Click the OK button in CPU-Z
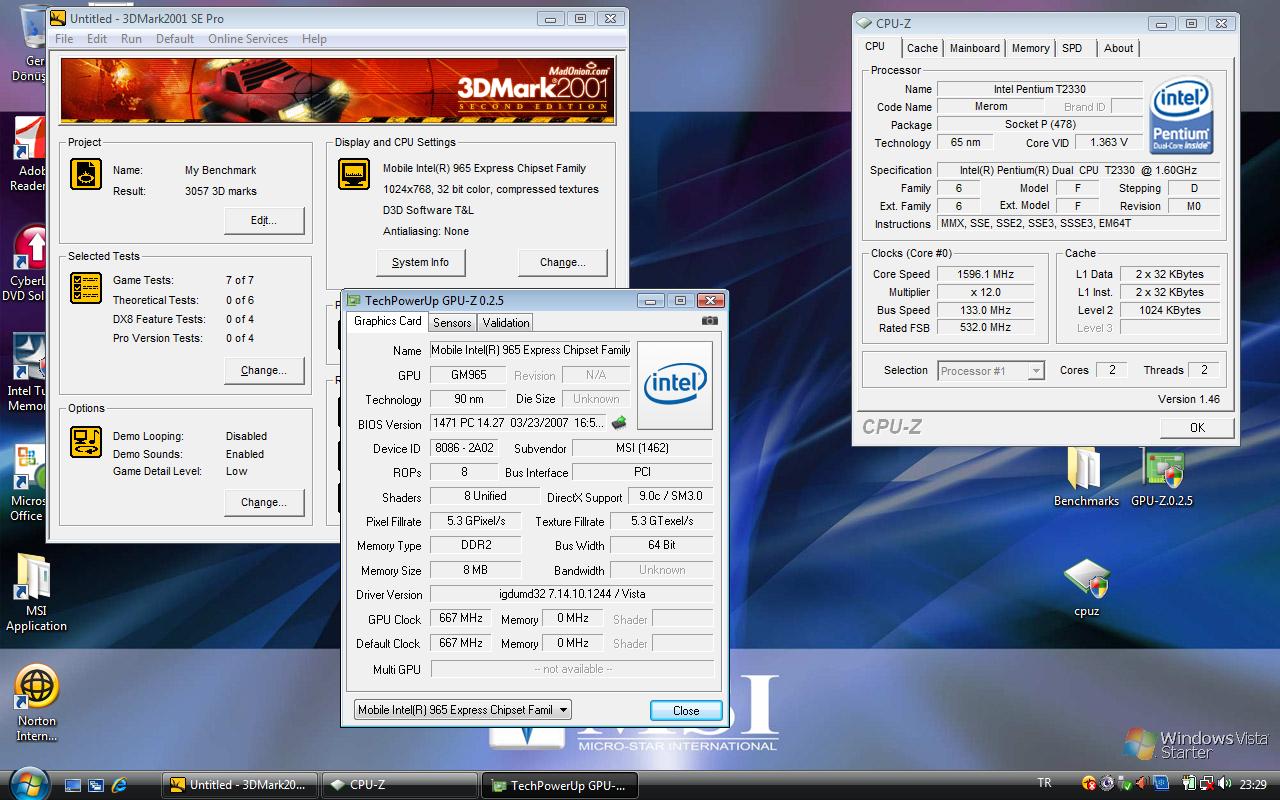This screenshot has width=1280, height=800. coord(1197,428)
